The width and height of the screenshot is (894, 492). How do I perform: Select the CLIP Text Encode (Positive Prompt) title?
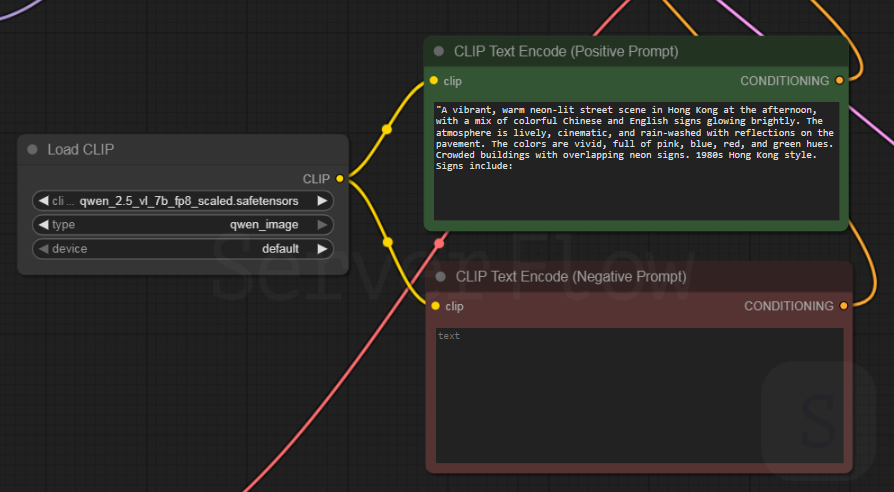click(566, 51)
